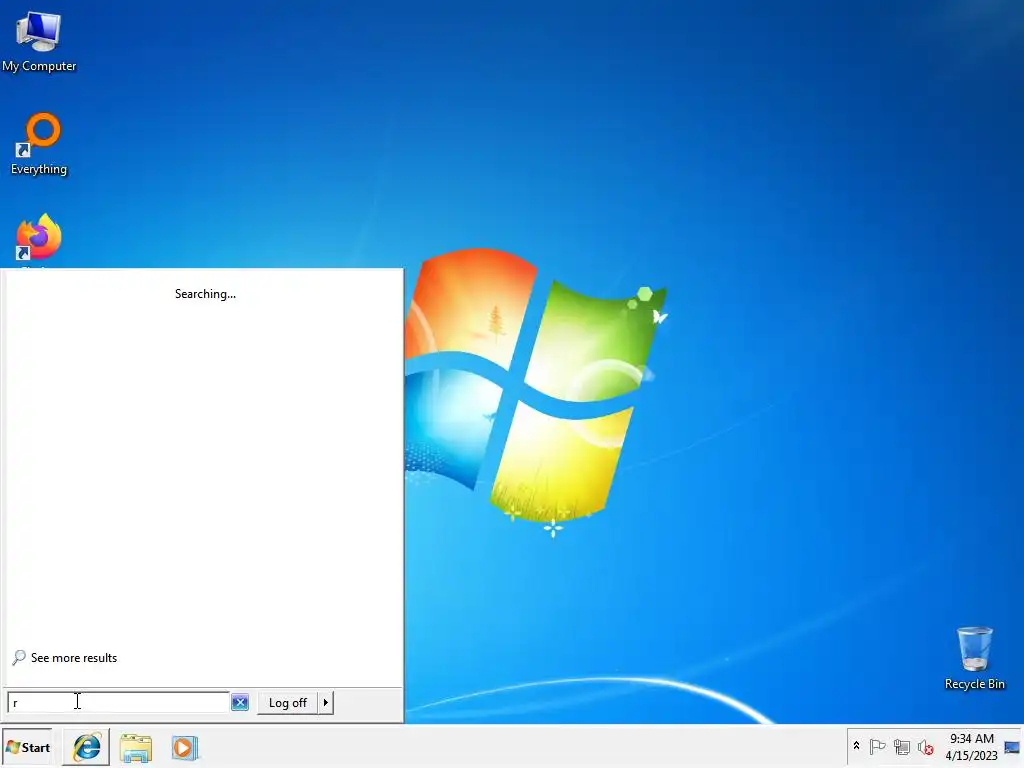Click the muted volume tray icon
1024x768 pixels.
point(925,746)
